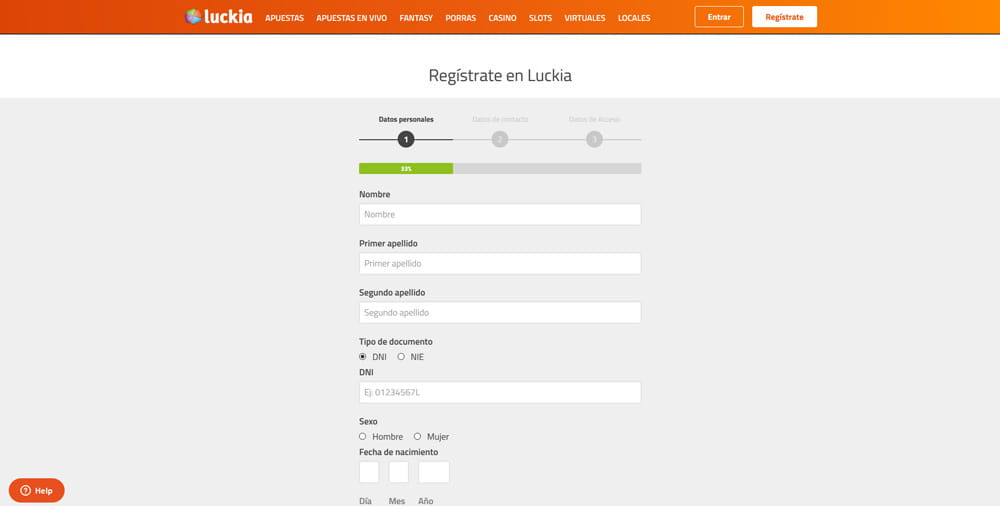Focus the DNI number input field
1000x506 pixels.
pos(500,392)
